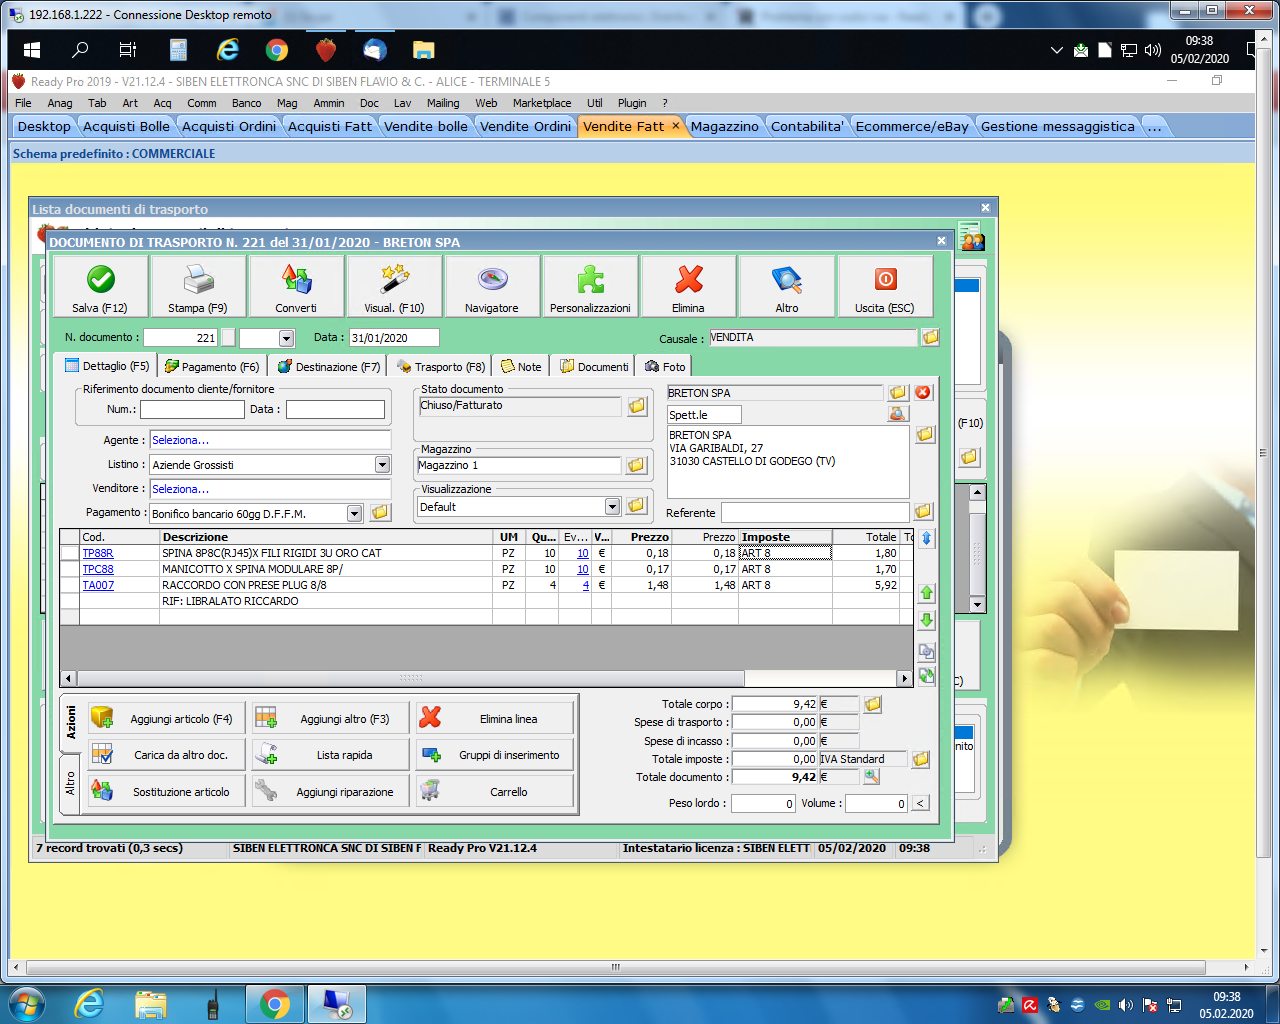
Task: Click the Peso lordo input field
Action: click(763, 803)
